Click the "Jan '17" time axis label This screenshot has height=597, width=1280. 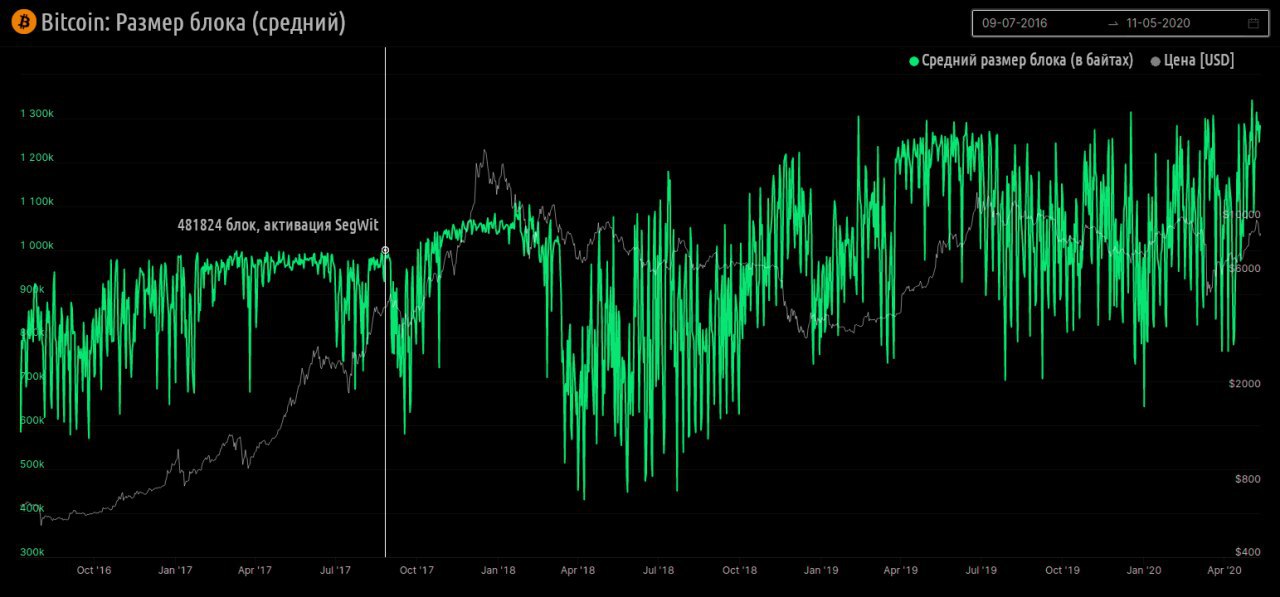coord(175,571)
